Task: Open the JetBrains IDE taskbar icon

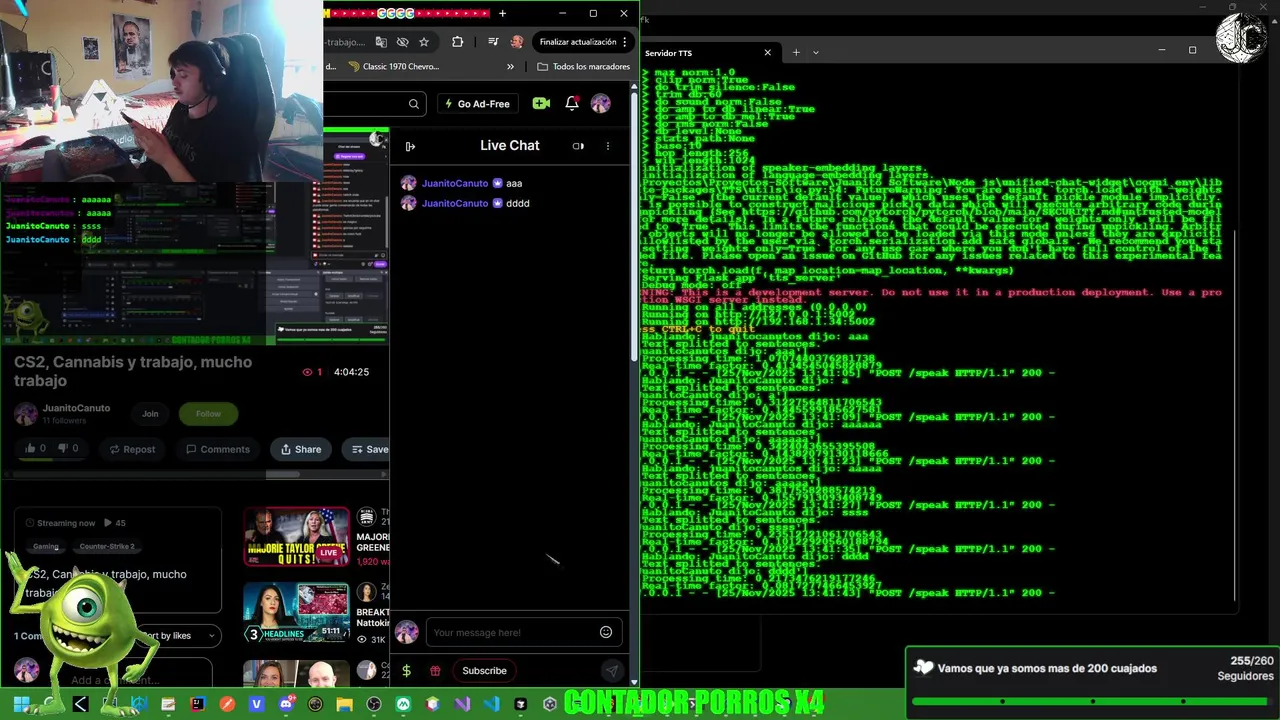Action: 198,704
